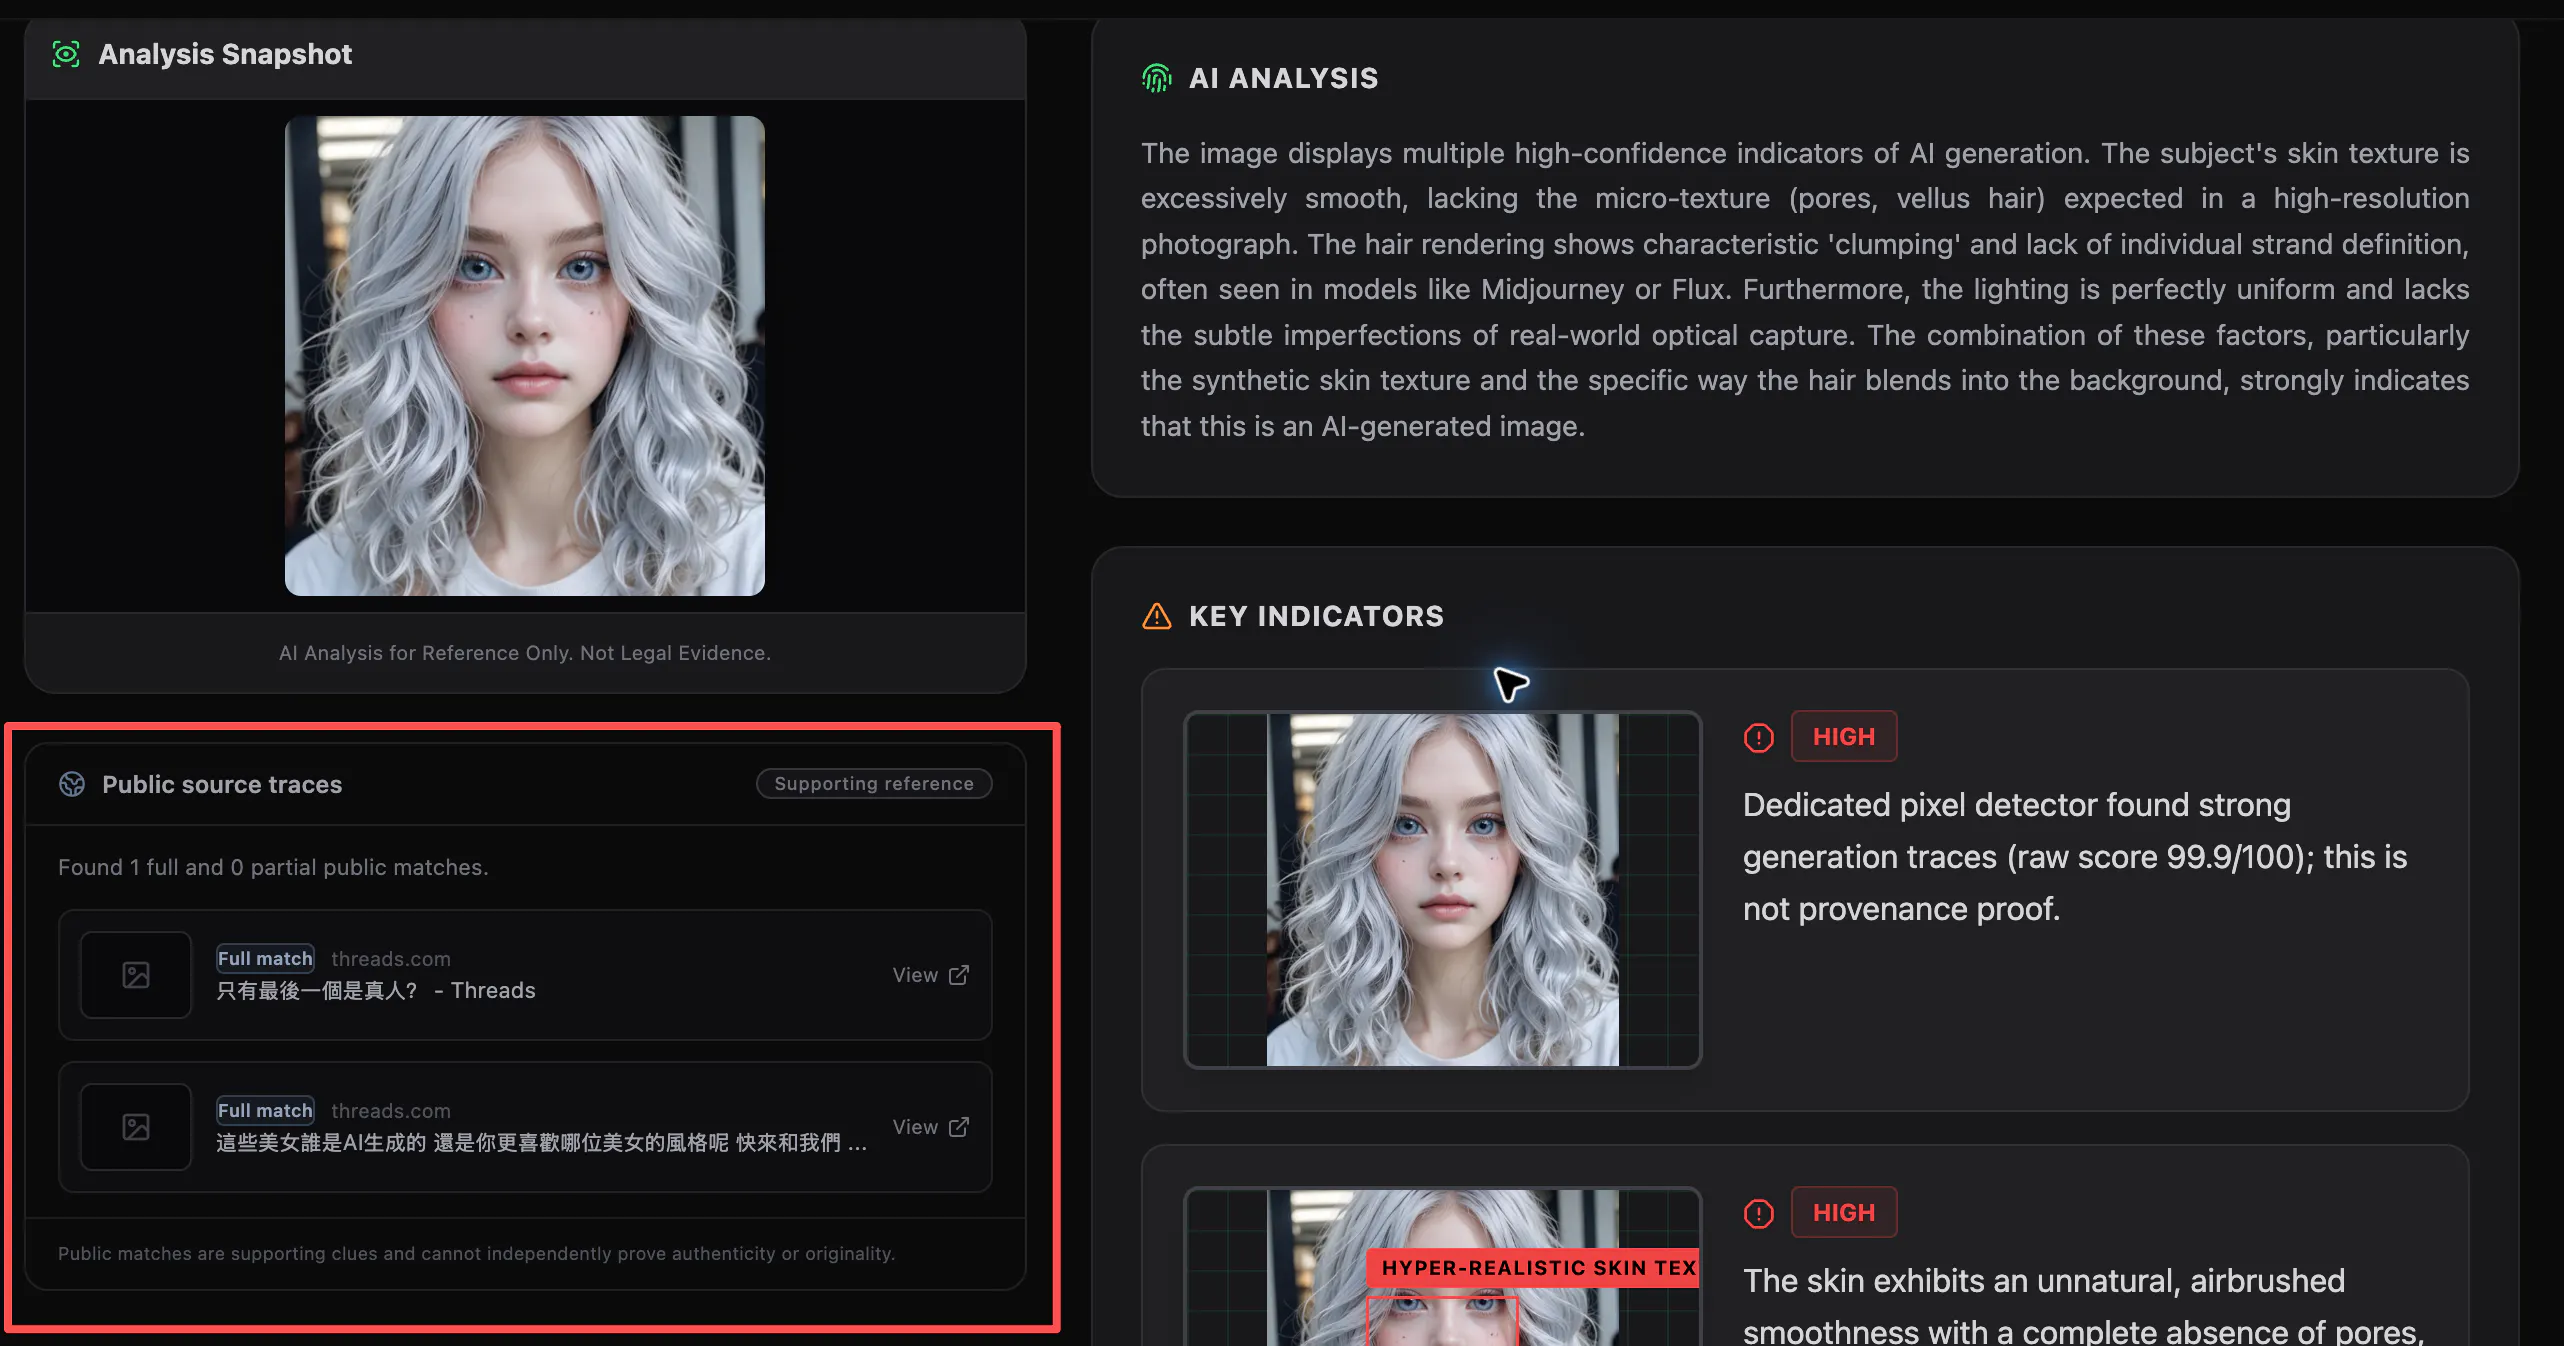Open View link for 只有最後一個是真人 match
This screenshot has width=2564, height=1346.
pos(930,975)
